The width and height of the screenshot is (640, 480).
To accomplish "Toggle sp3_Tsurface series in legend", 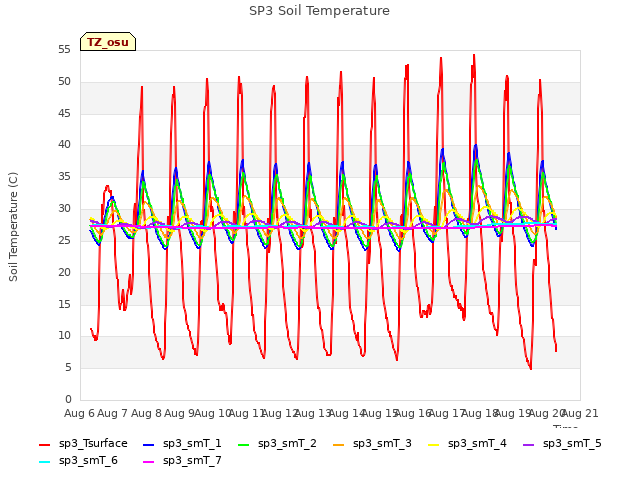I will 83,444.
